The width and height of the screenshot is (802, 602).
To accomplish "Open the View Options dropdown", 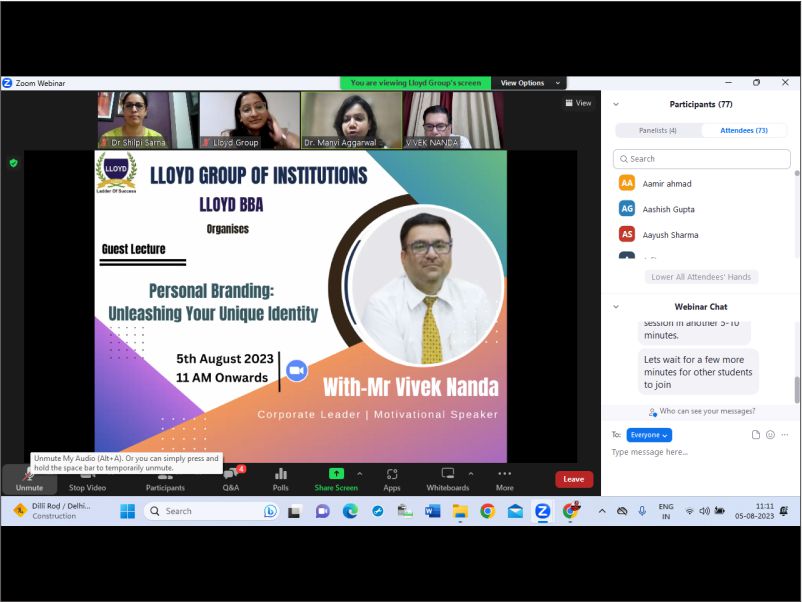I will coord(530,83).
